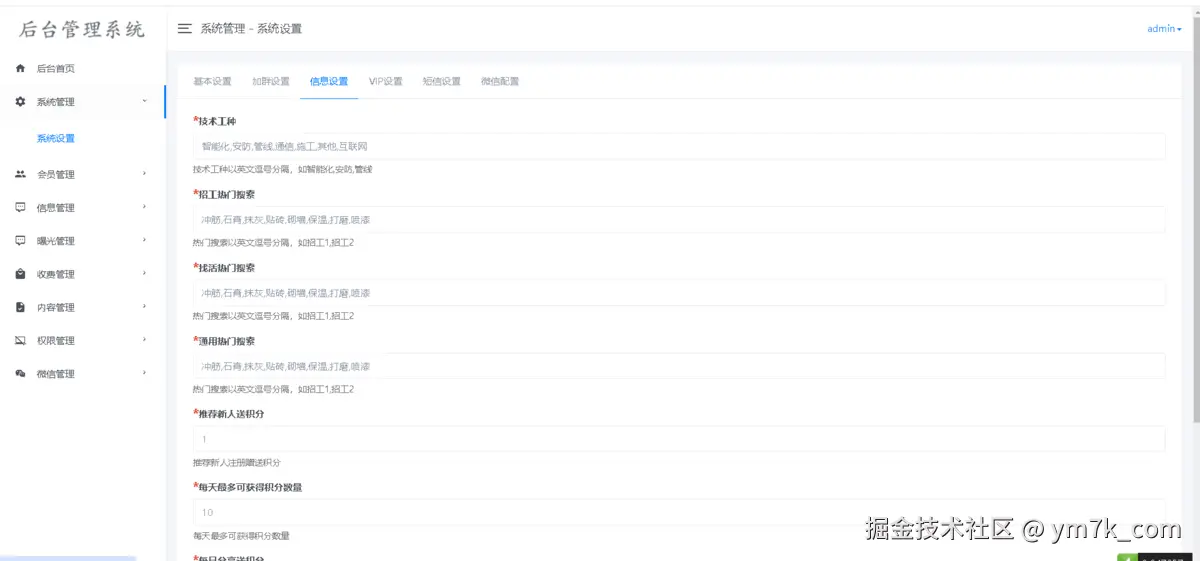Screen dimensions: 1200x561
Task: Click the 后台管理系统 title logo
Action: coord(83,29)
